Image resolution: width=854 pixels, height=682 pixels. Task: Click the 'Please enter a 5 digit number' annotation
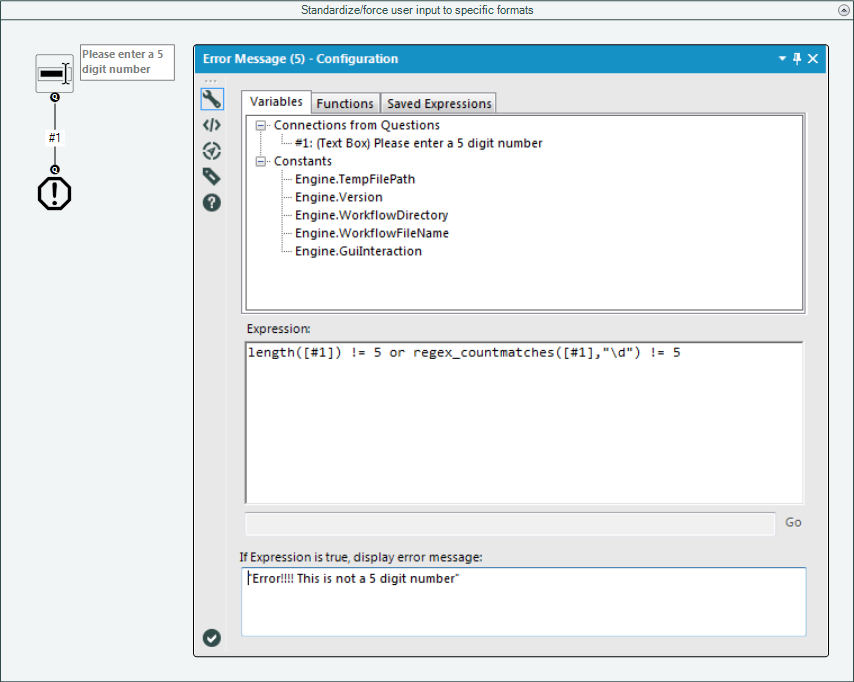[x=127, y=62]
